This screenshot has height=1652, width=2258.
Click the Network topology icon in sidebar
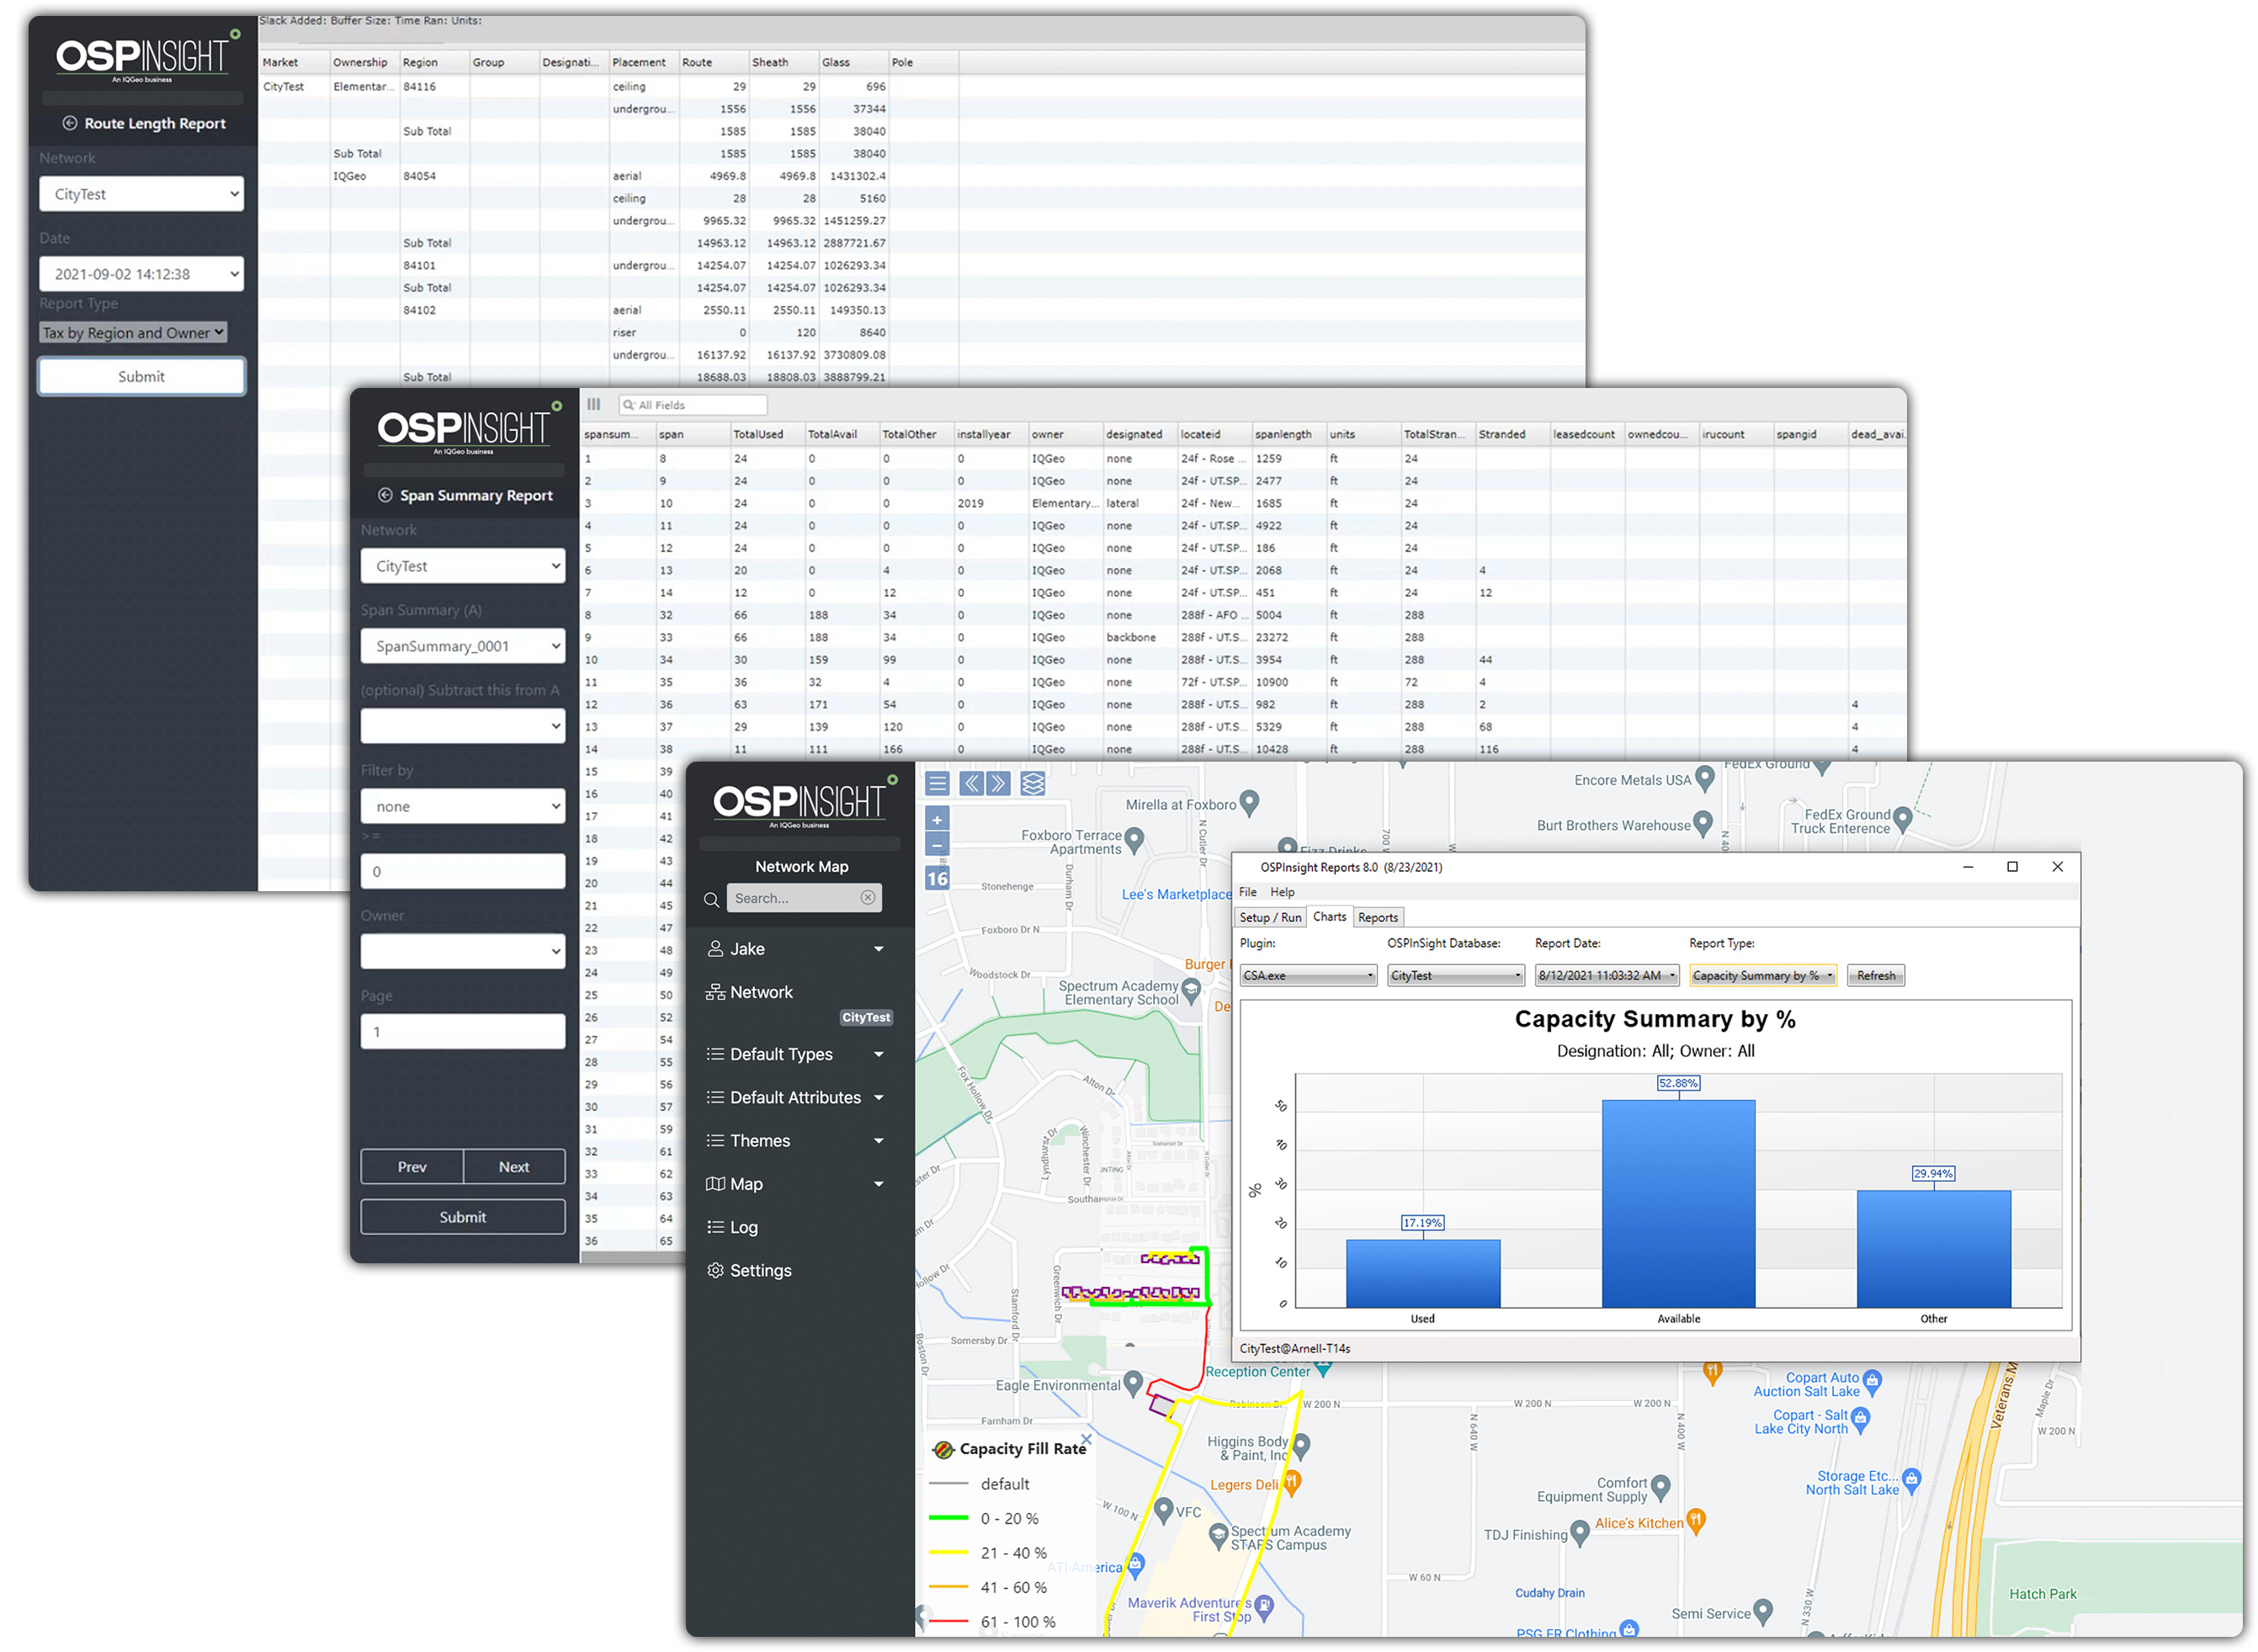tap(715, 992)
